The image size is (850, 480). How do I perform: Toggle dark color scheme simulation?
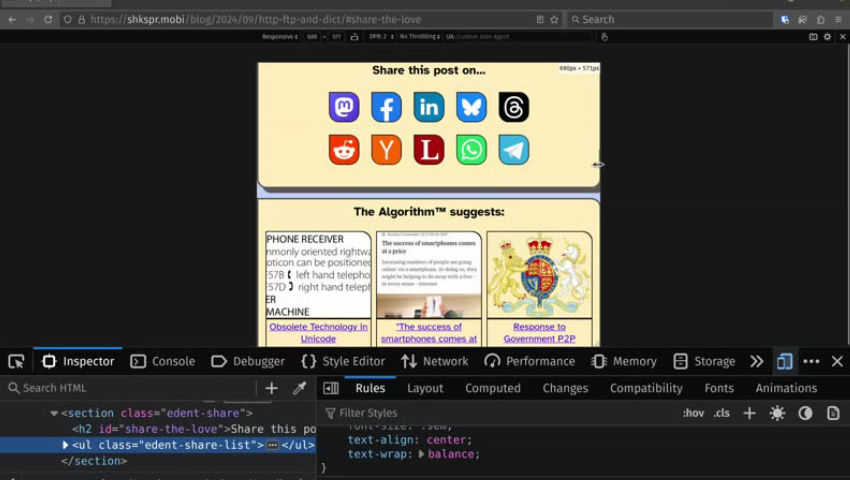pyautogui.click(x=805, y=413)
